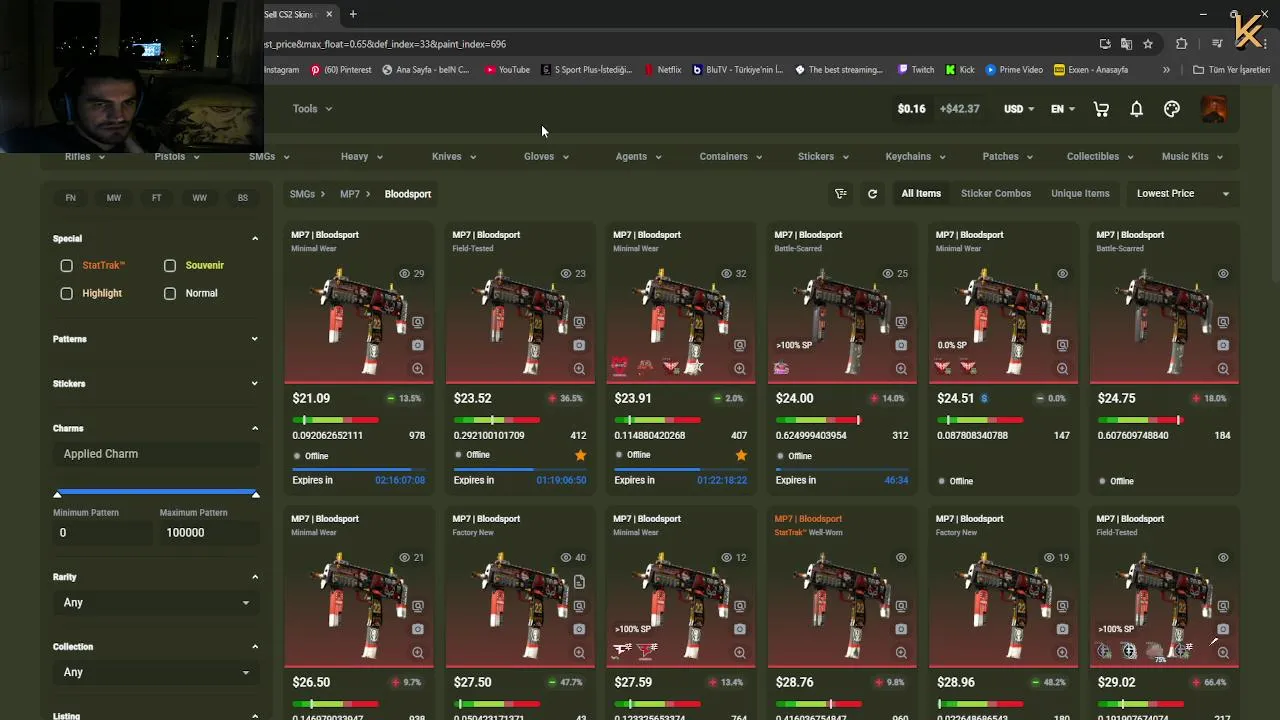Bookmark this page with the star icon
This screenshot has width=1280, height=720.
tap(1148, 44)
